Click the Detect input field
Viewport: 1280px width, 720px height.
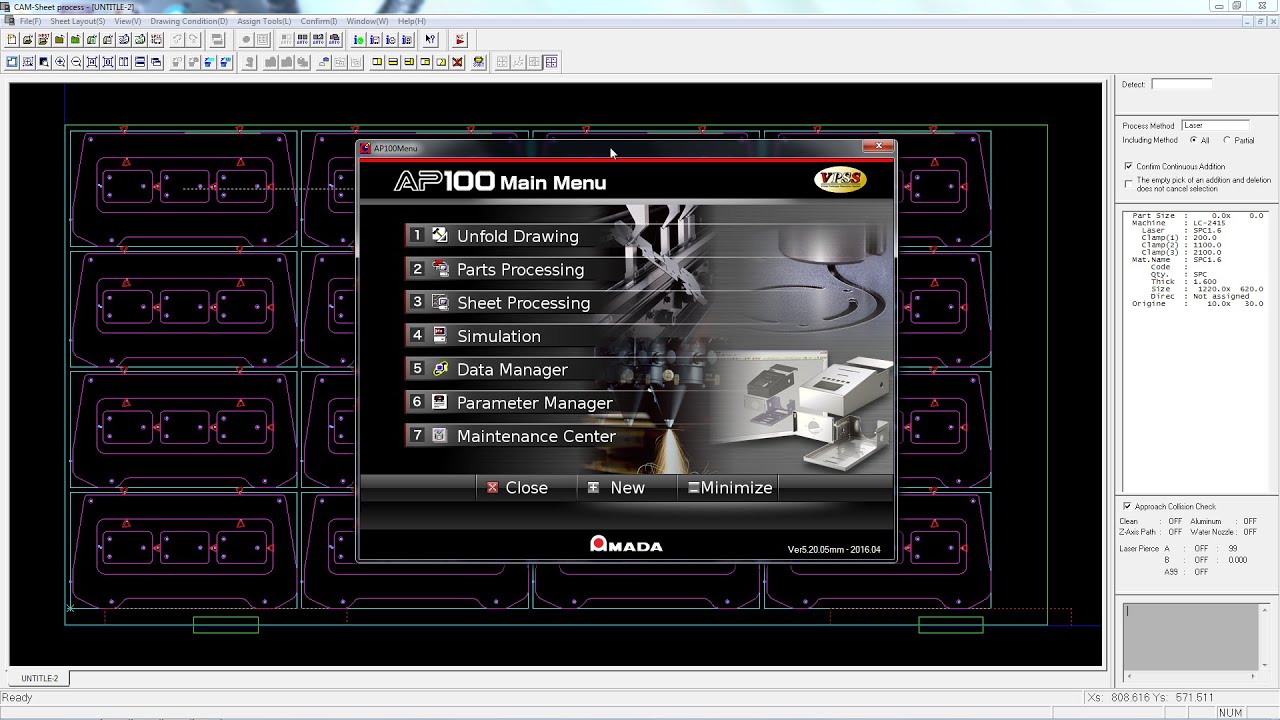coord(1181,84)
